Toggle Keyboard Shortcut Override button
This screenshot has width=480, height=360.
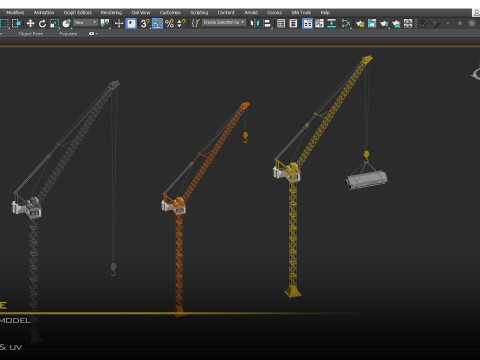click(131, 23)
